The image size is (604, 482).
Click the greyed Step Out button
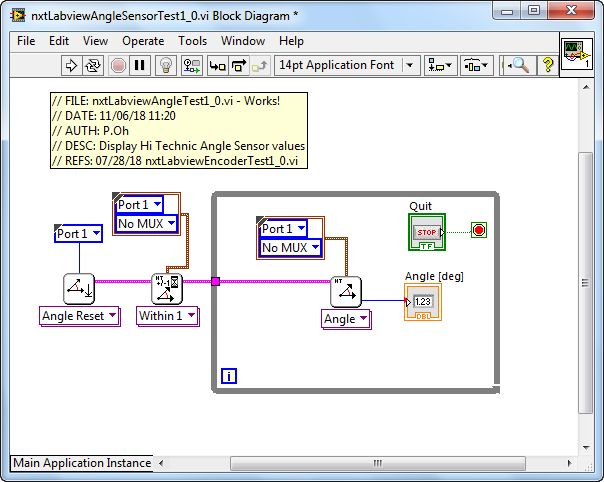(x=260, y=65)
